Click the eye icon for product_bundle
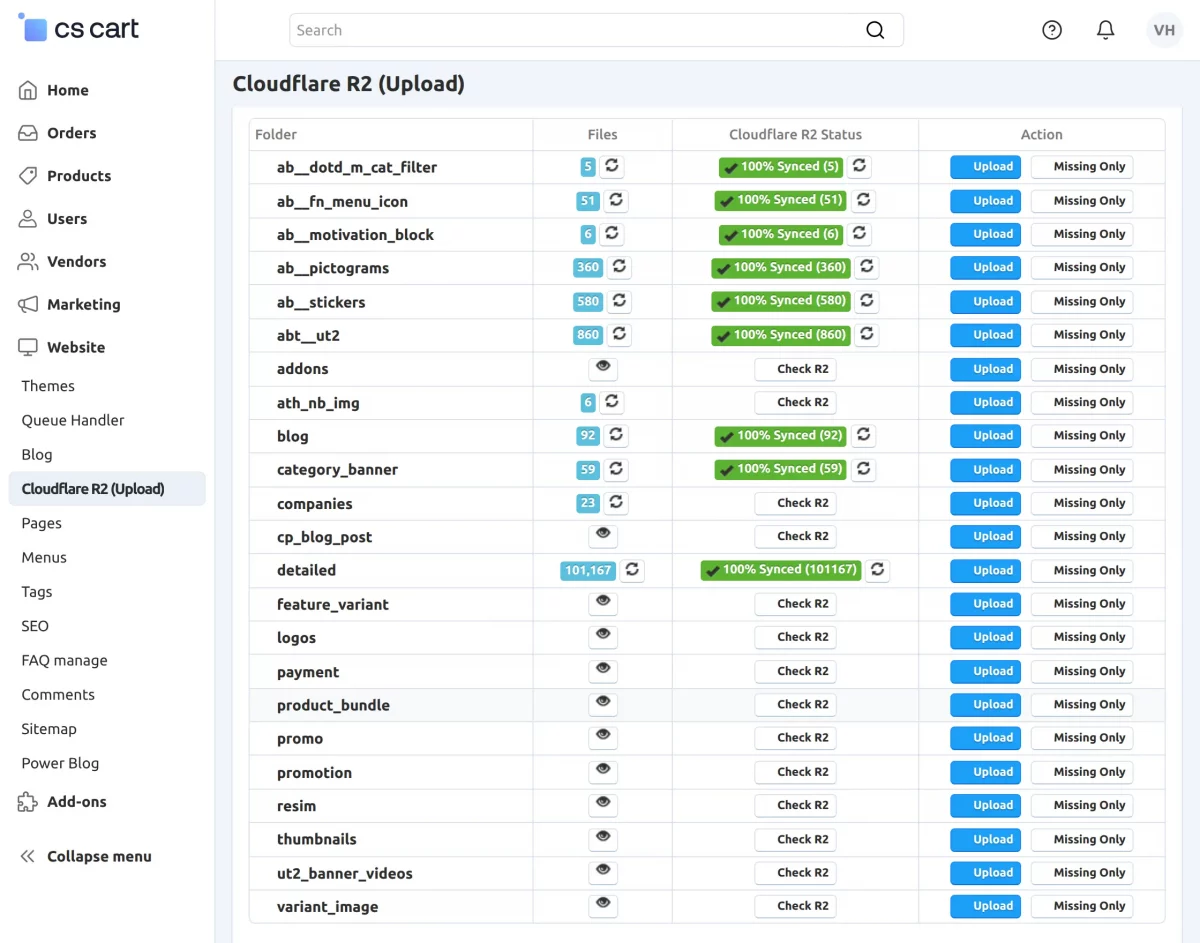Screen dimensions: 1200x943 (x=603, y=704)
